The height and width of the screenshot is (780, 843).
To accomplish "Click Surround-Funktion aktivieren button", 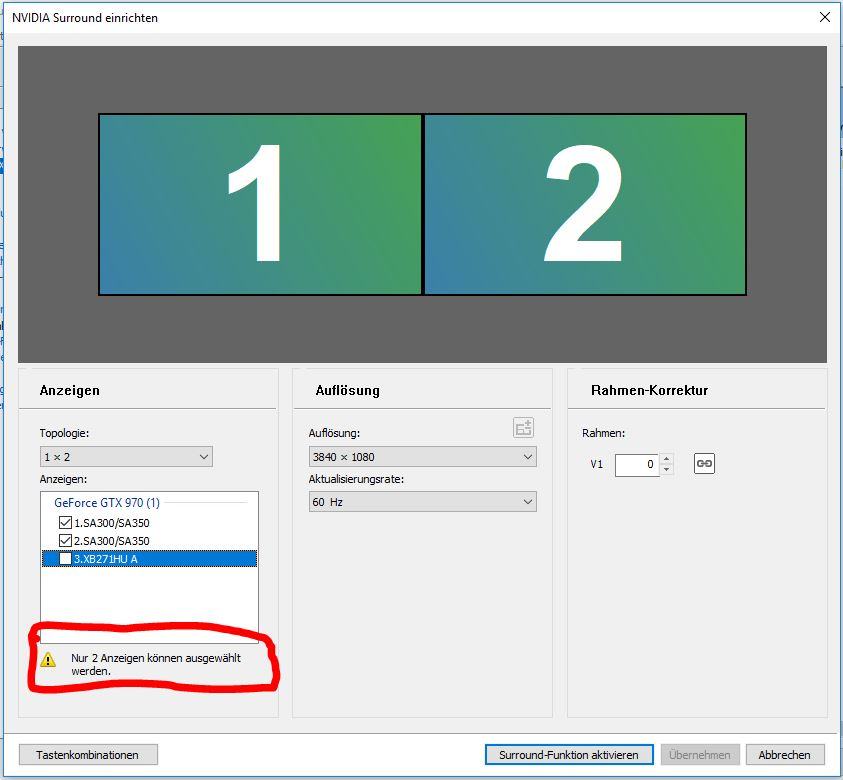I will pyautogui.click(x=569, y=755).
